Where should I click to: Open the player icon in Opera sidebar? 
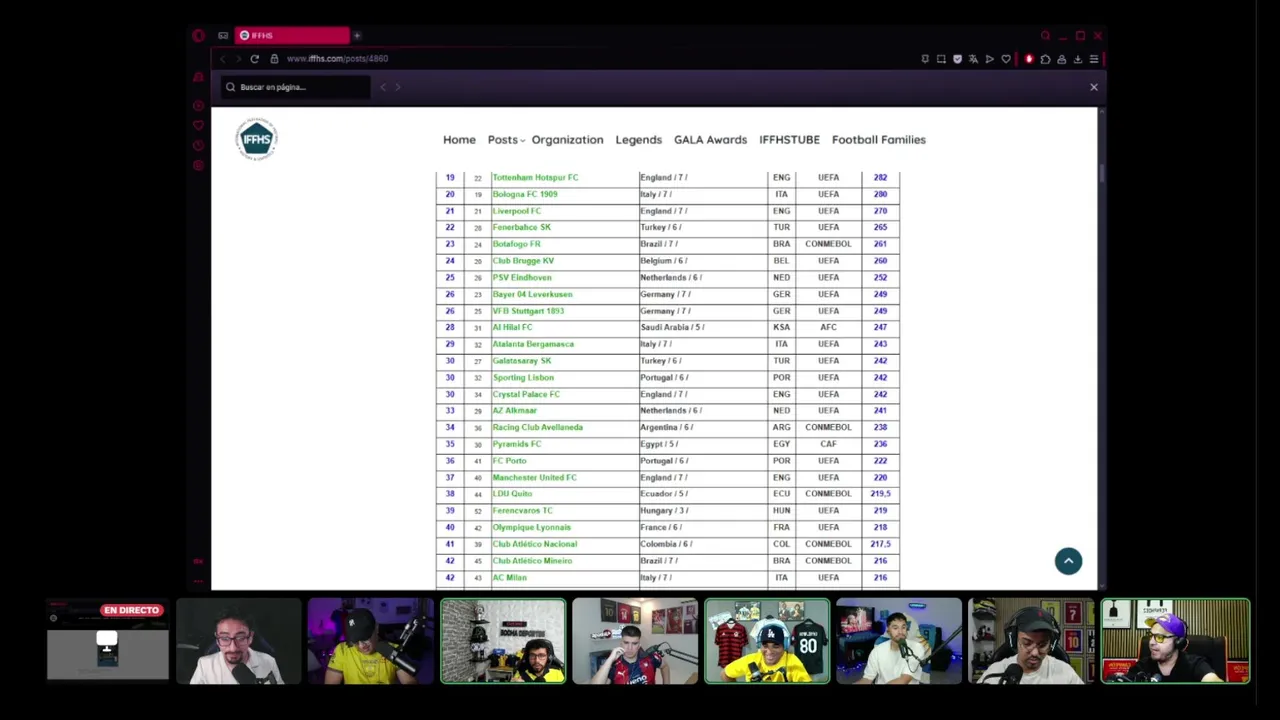pyautogui.click(x=198, y=105)
